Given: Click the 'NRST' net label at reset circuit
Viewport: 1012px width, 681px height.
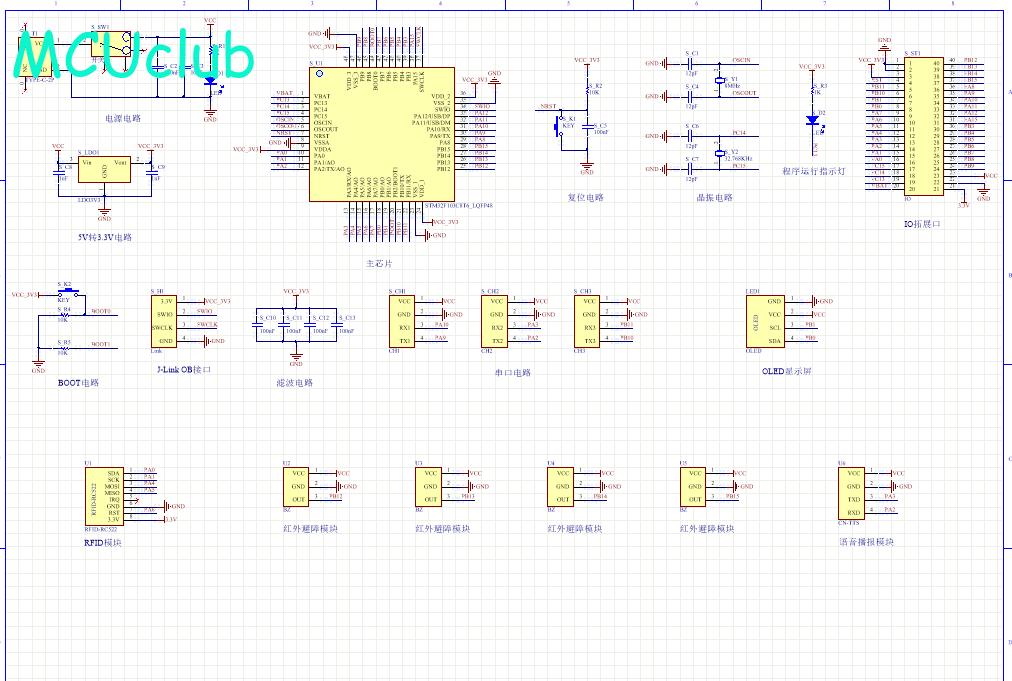Looking at the screenshot, I should tap(548, 107).
